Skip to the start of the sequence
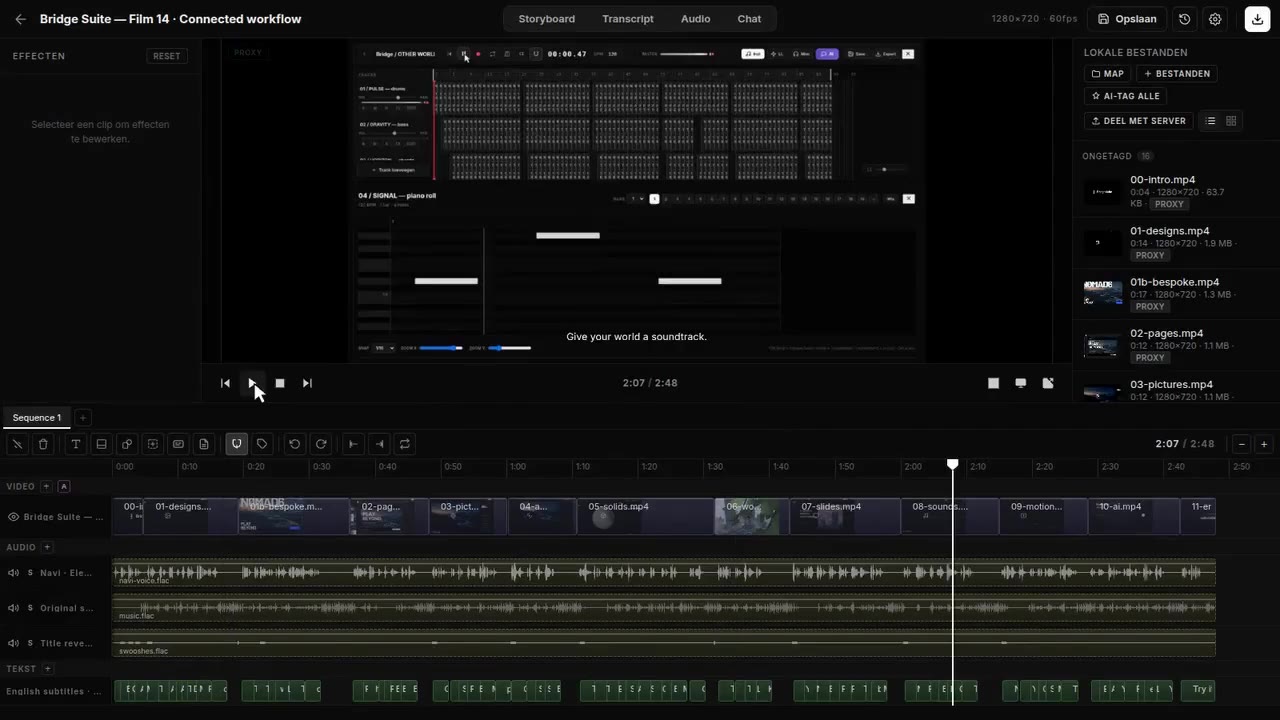 click(225, 383)
